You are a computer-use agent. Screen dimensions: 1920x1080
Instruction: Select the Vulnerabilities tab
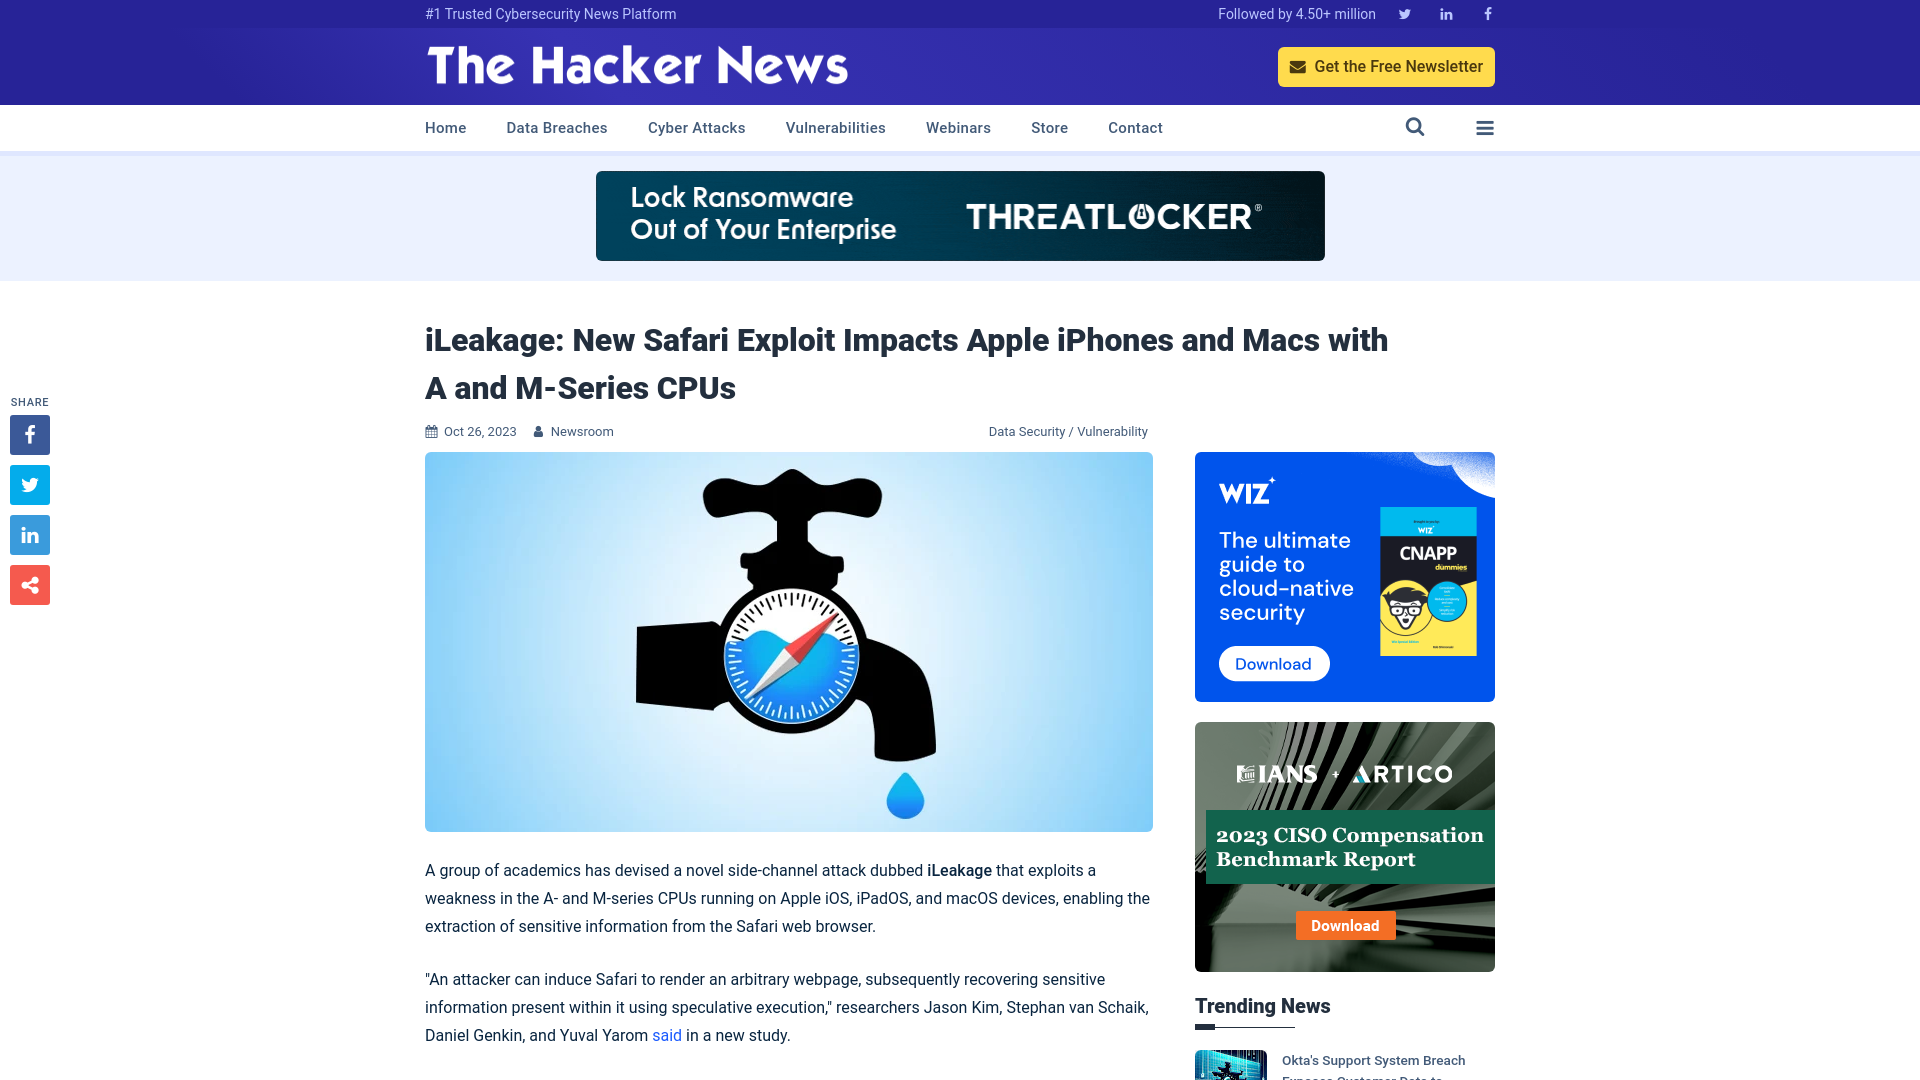click(835, 127)
